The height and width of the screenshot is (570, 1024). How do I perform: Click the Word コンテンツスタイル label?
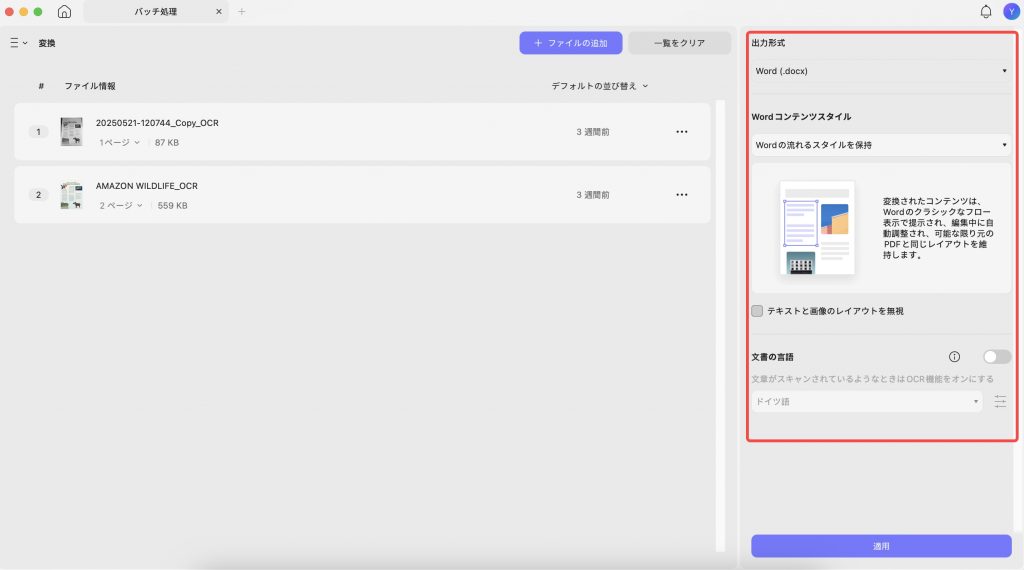pos(801,117)
